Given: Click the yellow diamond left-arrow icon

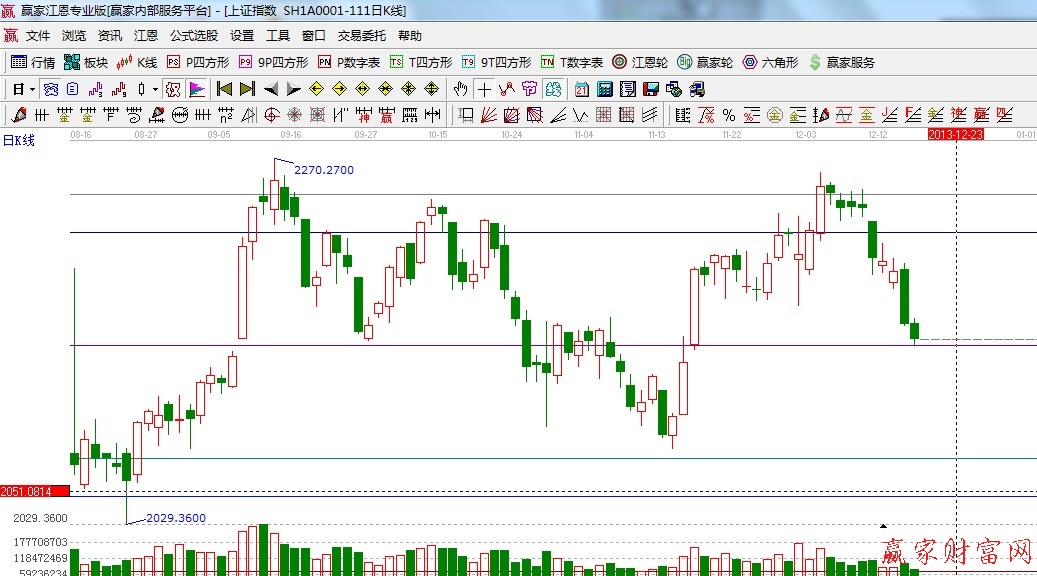Looking at the screenshot, I should pyautogui.click(x=317, y=89).
